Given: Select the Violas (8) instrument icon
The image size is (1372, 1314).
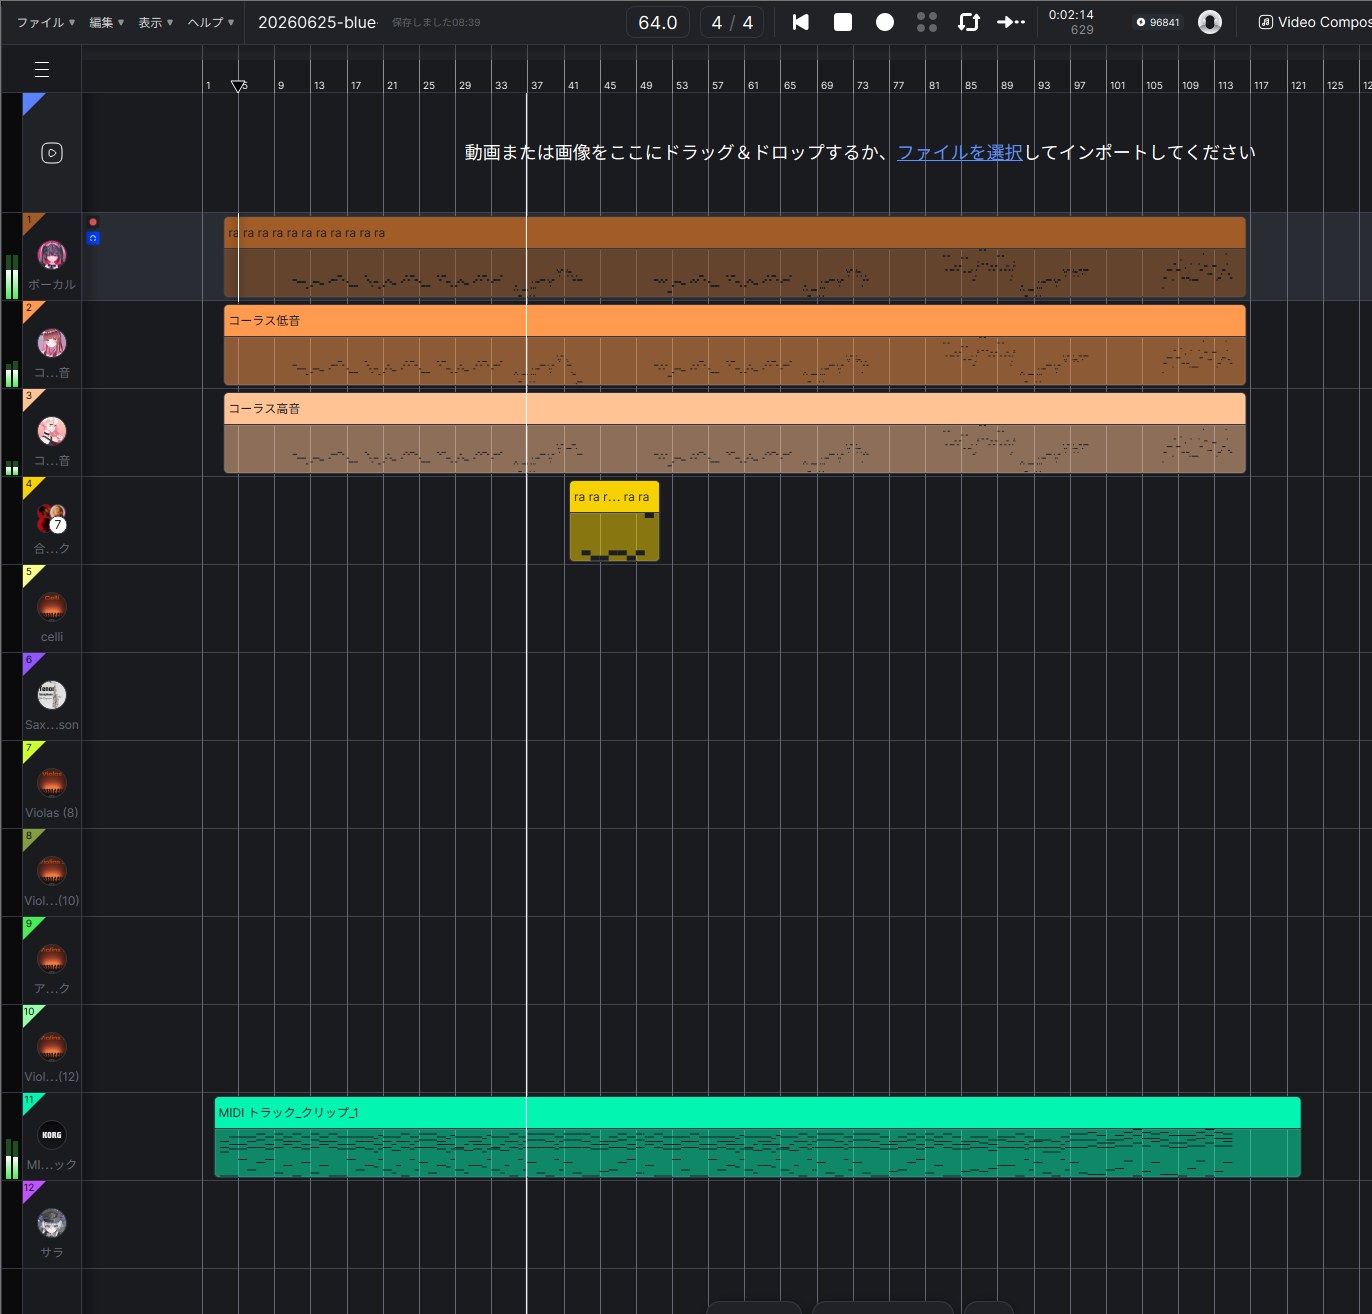Looking at the screenshot, I should tap(52, 783).
